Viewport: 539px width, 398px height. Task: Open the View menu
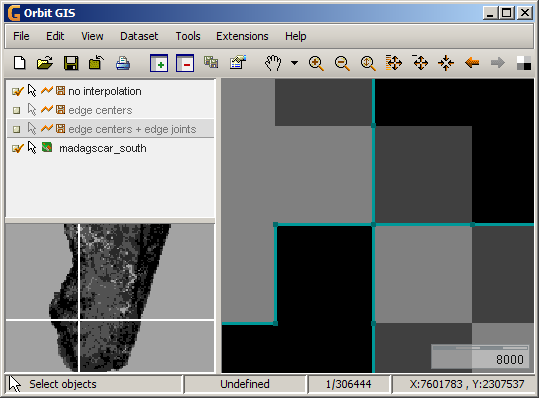pyautogui.click(x=92, y=36)
